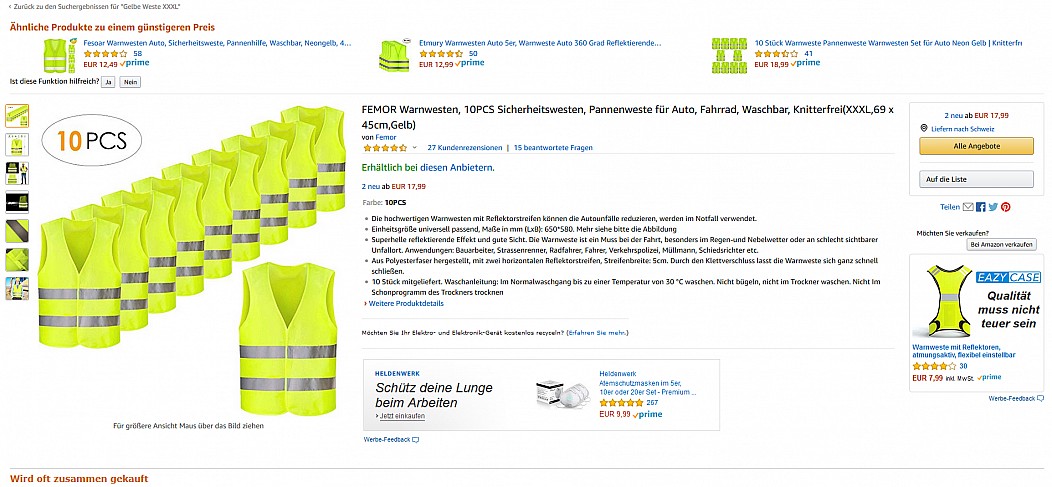The height and width of the screenshot is (487, 1052).
Task: Show the reflective stripe close-up thumbnail
Action: click(17, 231)
